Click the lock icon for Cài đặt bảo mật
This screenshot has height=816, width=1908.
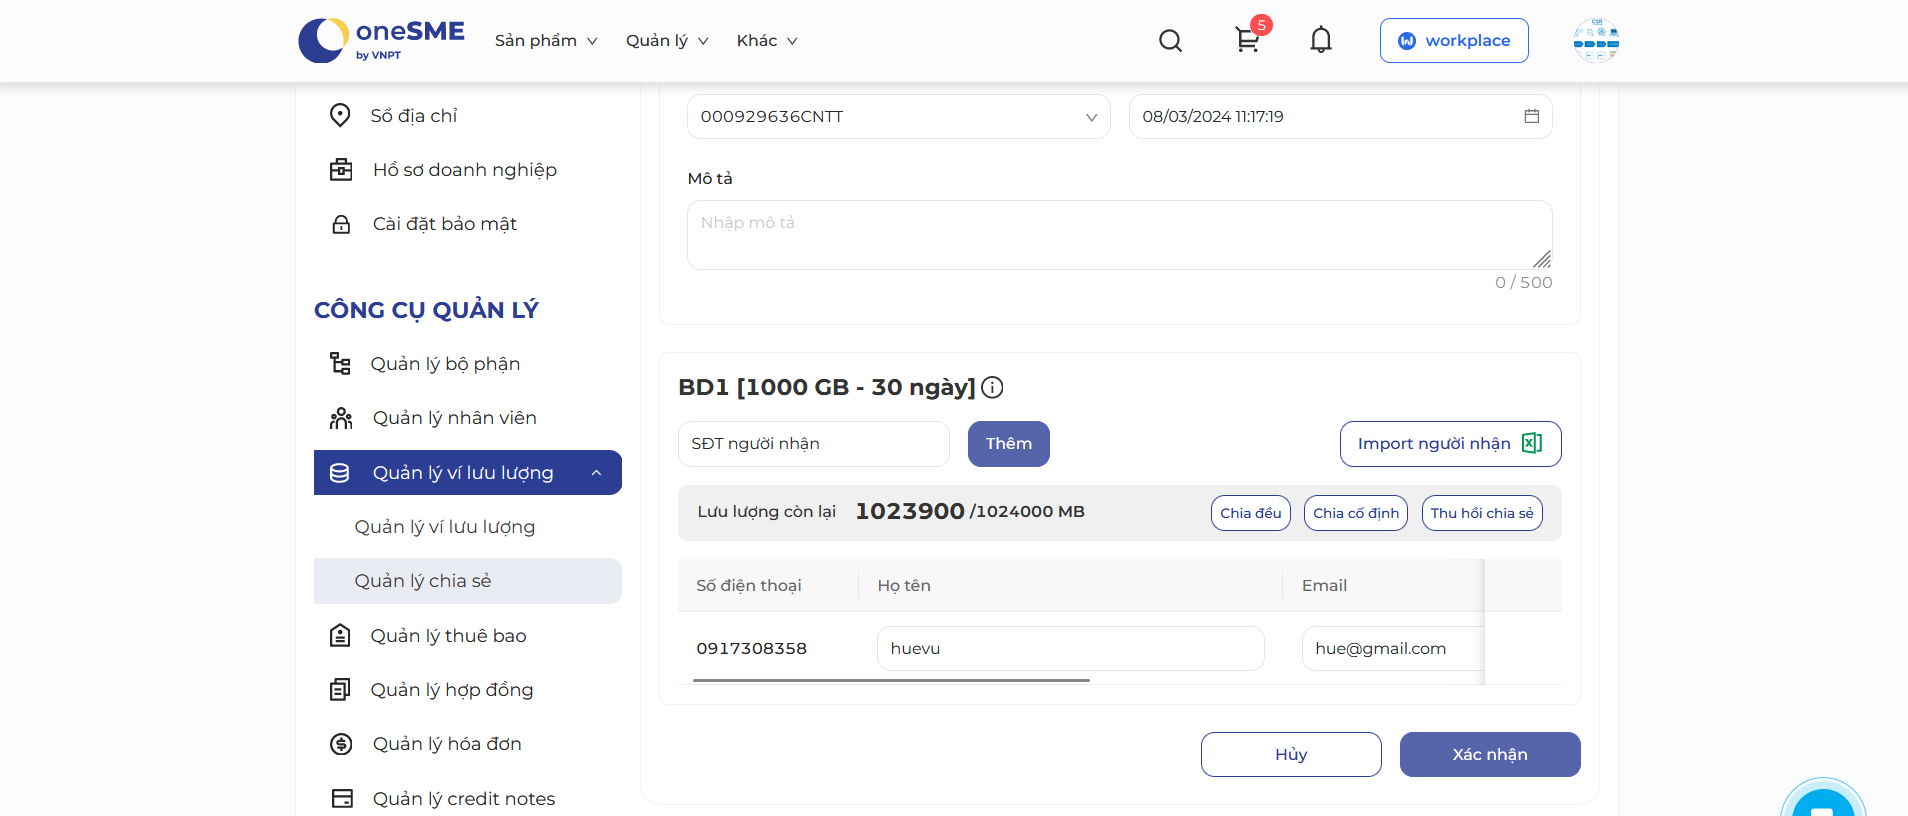tap(341, 224)
